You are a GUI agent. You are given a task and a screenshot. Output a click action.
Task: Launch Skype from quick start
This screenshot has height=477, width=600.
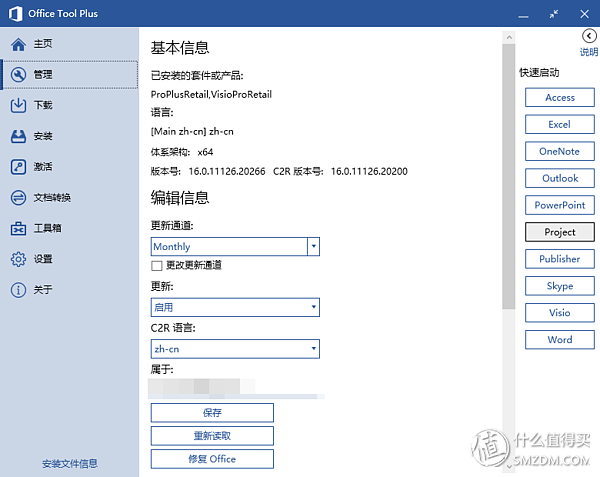(x=560, y=286)
